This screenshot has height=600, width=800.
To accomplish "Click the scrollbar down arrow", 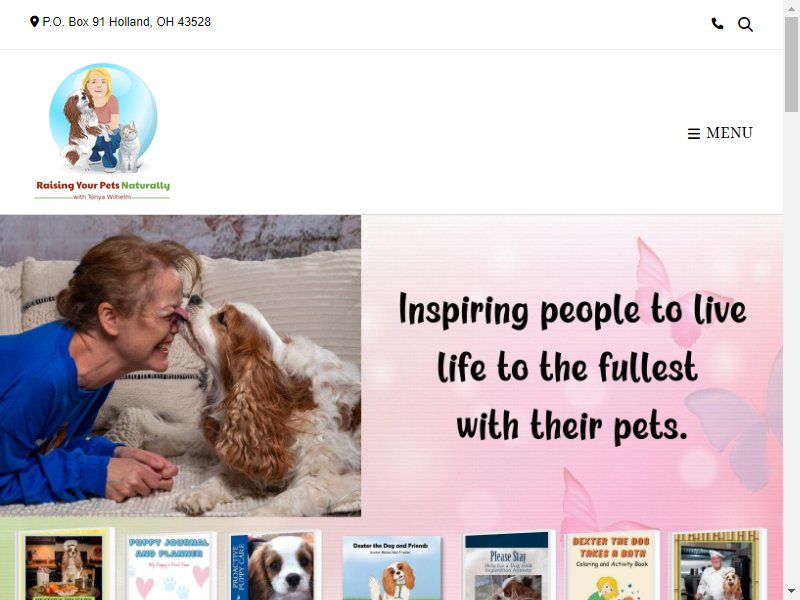I will pos(791,592).
